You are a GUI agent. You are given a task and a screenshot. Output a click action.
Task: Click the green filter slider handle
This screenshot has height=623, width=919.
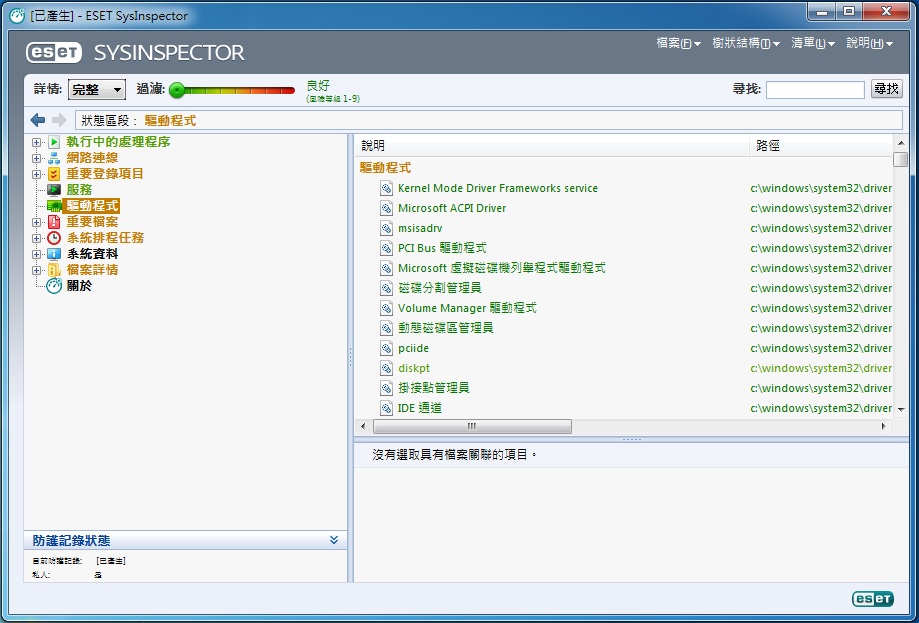177,90
